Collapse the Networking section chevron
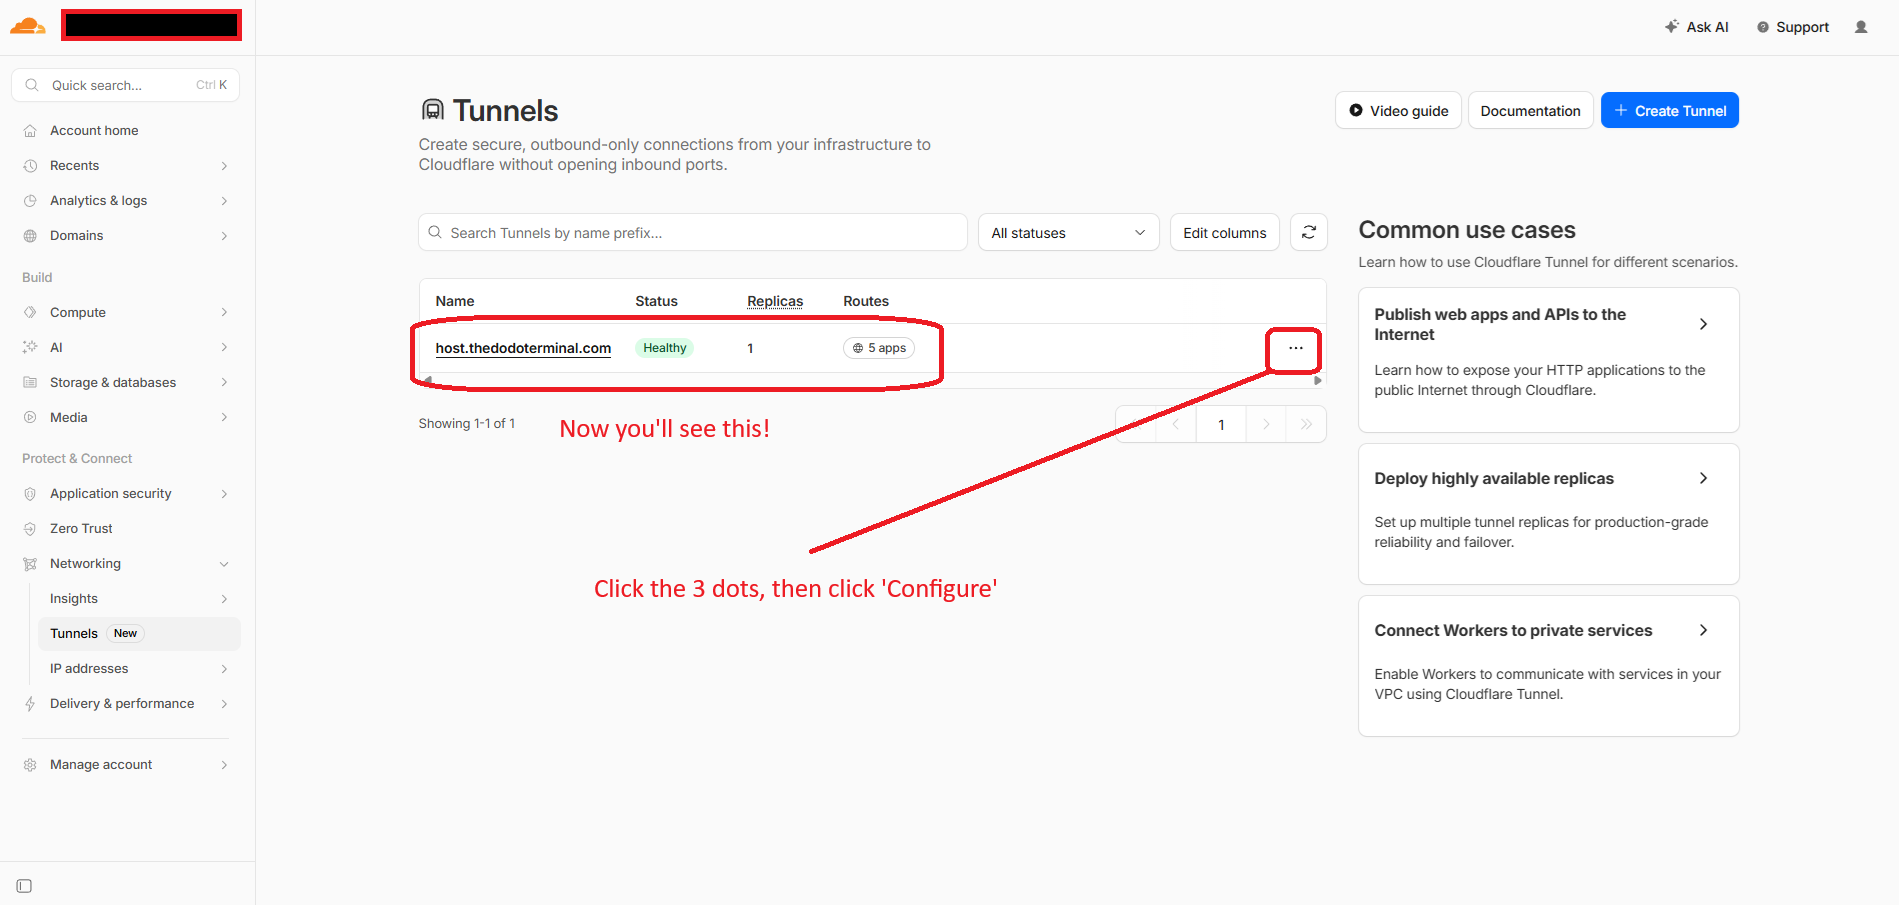The width and height of the screenshot is (1899, 905). [x=224, y=564]
